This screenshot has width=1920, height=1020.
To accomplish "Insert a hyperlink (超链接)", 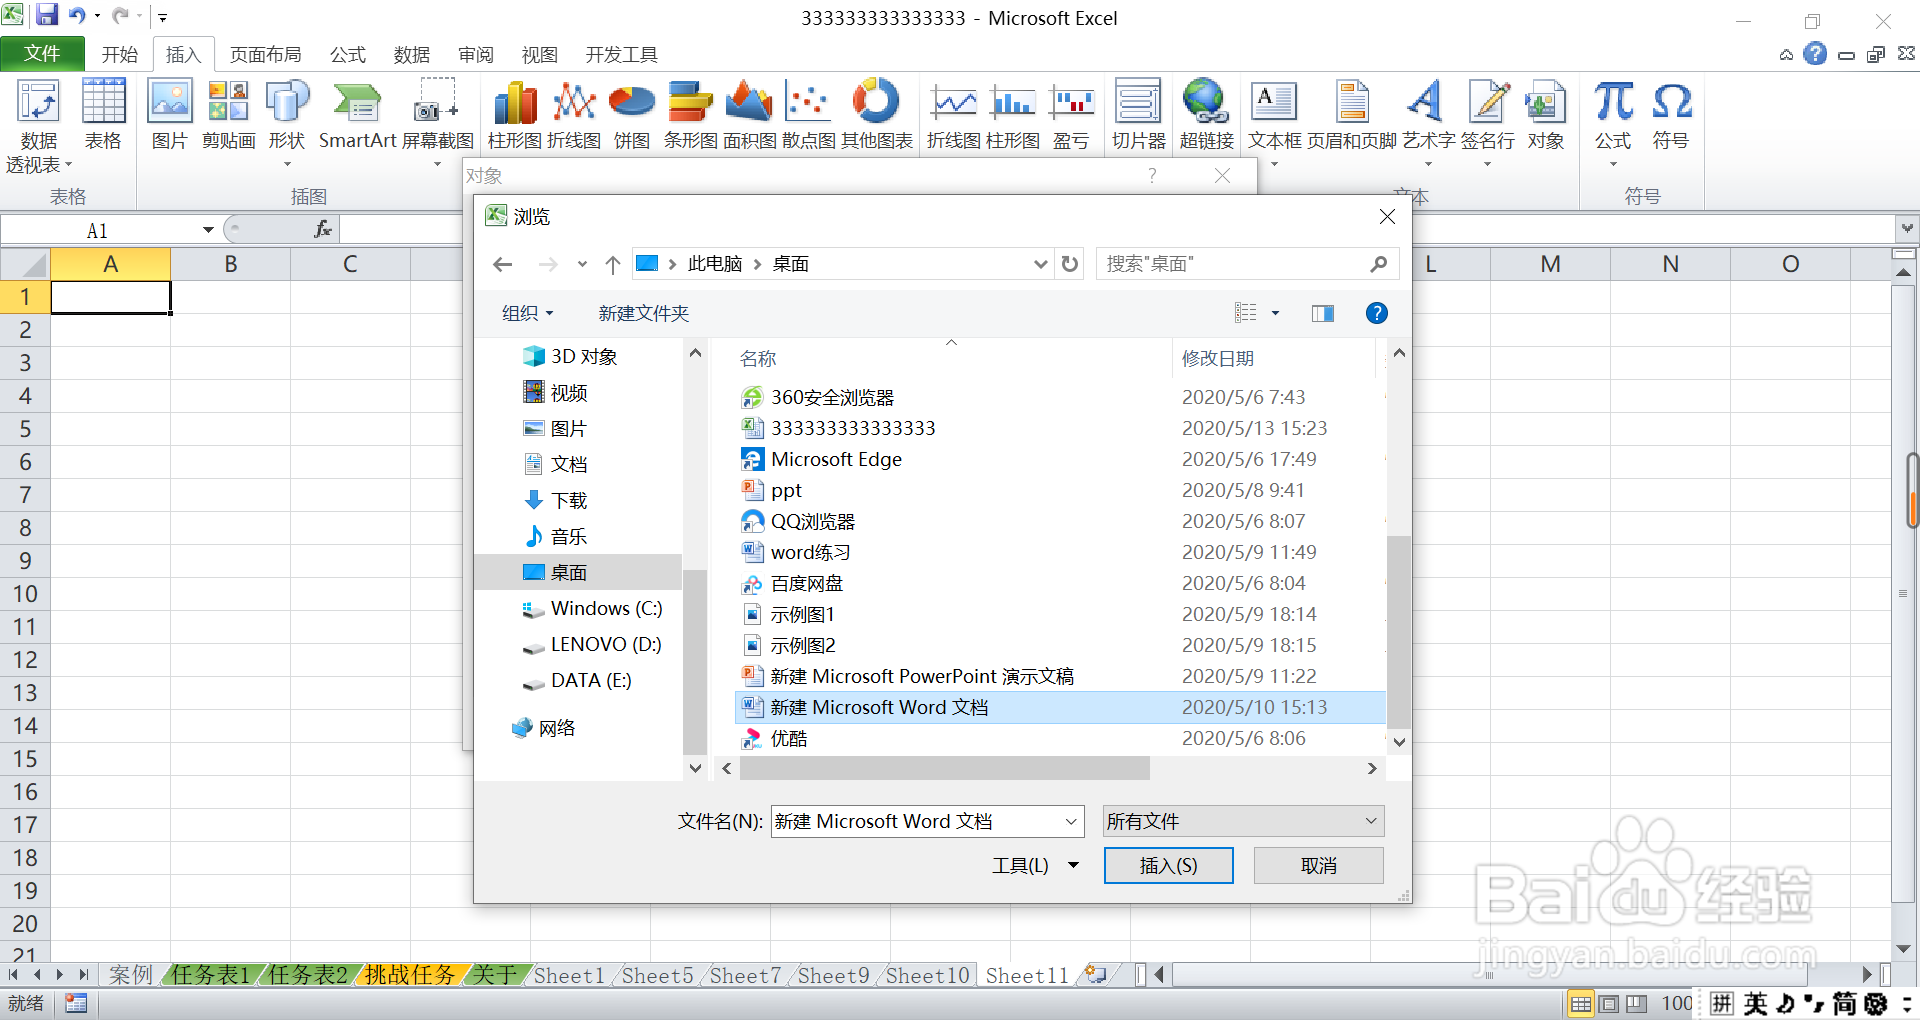I will [x=1207, y=115].
